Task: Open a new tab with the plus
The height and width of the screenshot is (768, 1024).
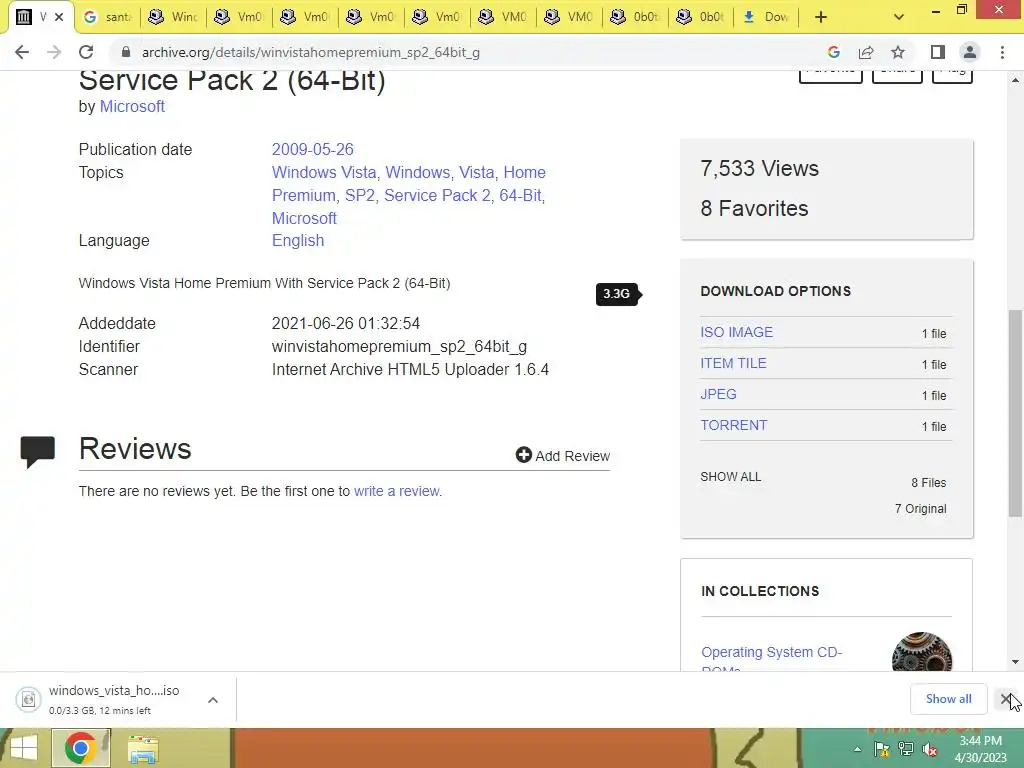Action: point(821,17)
